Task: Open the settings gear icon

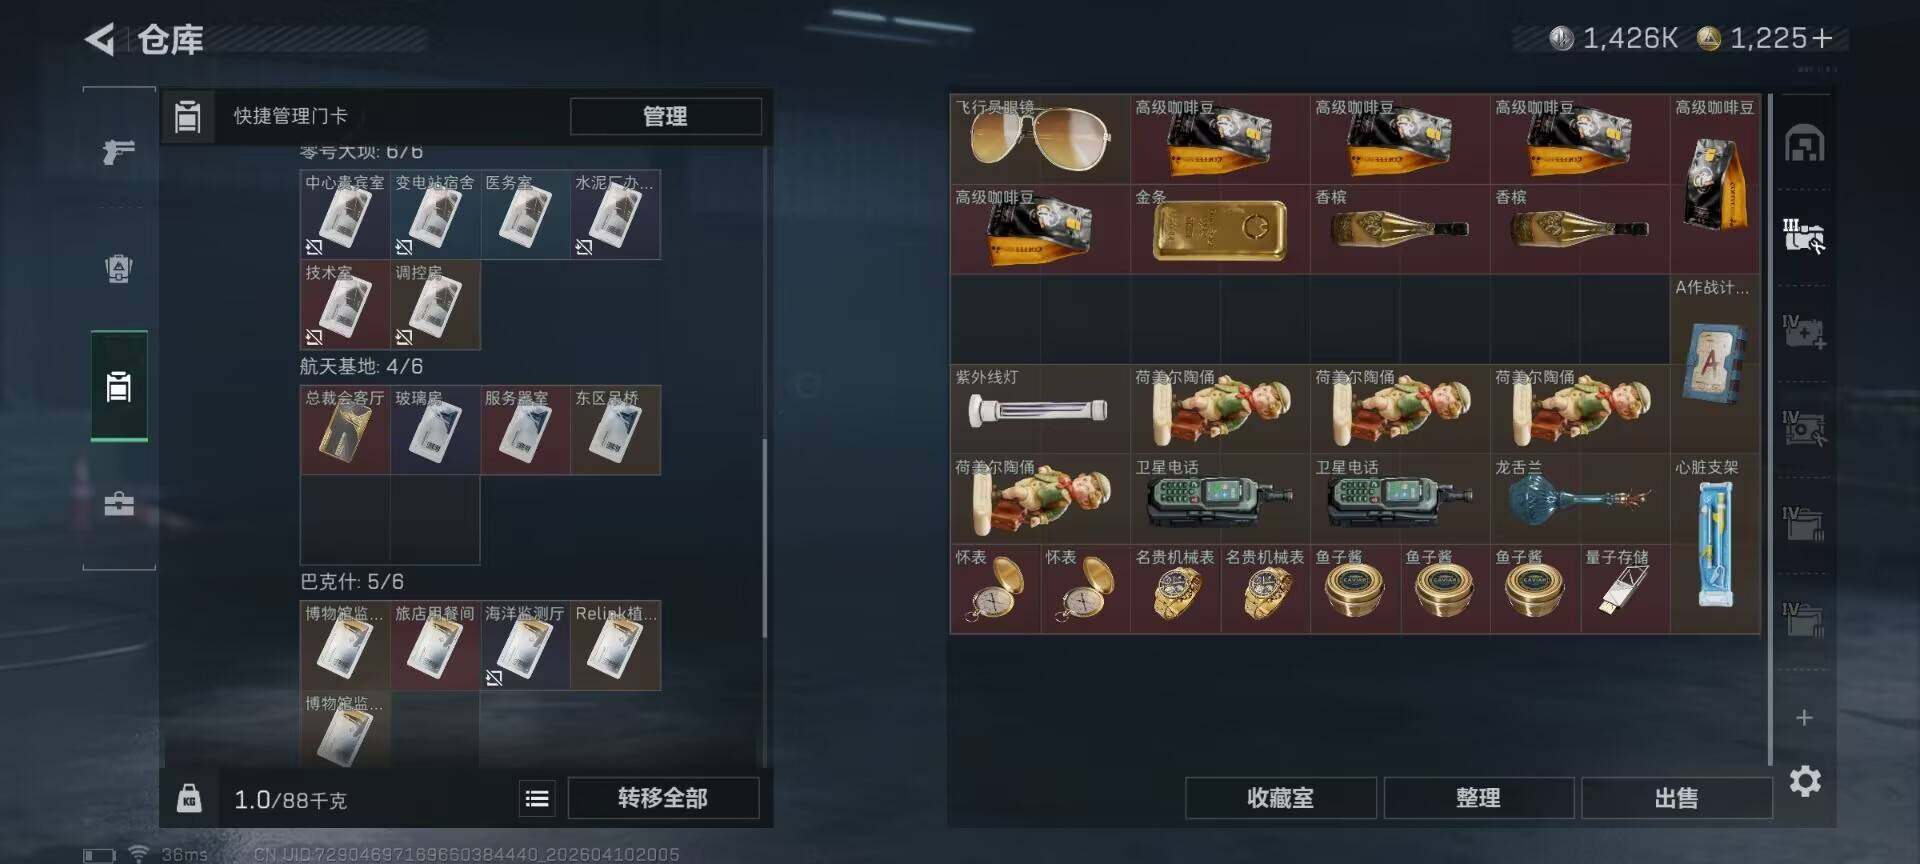Action: (1804, 781)
